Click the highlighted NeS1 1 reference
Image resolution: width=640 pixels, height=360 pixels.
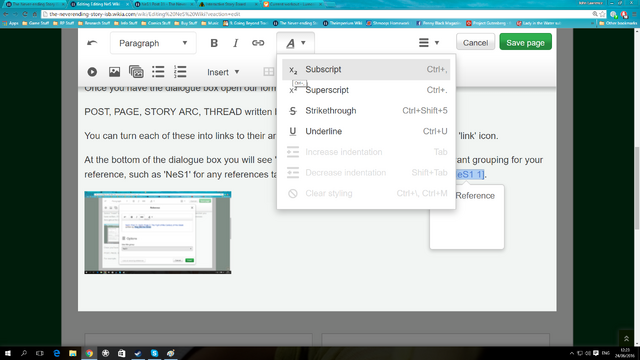(x=470, y=174)
